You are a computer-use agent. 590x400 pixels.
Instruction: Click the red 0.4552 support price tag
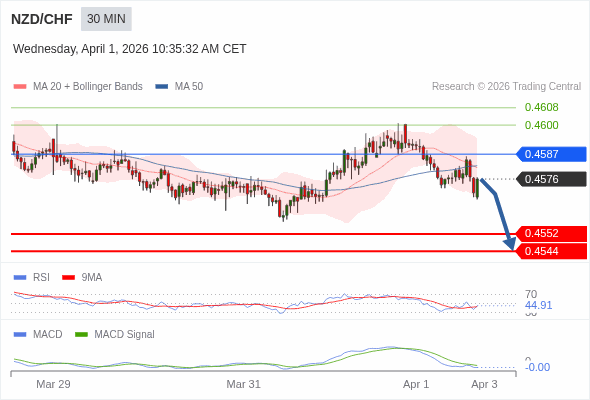coord(551,234)
